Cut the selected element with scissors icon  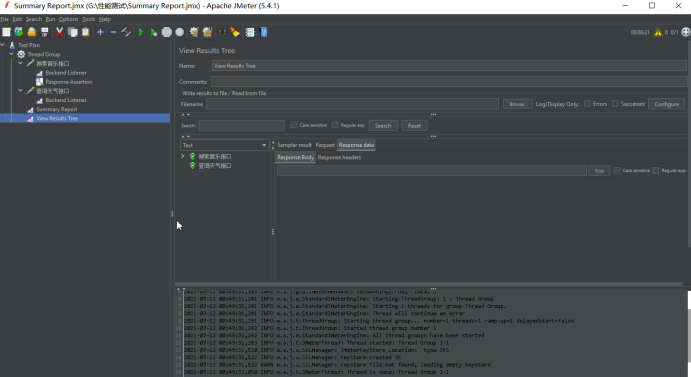tap(59, 32)
